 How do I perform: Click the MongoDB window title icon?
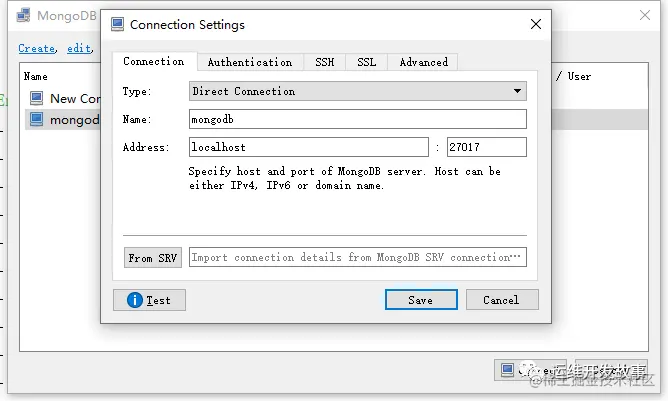(23, 15)
